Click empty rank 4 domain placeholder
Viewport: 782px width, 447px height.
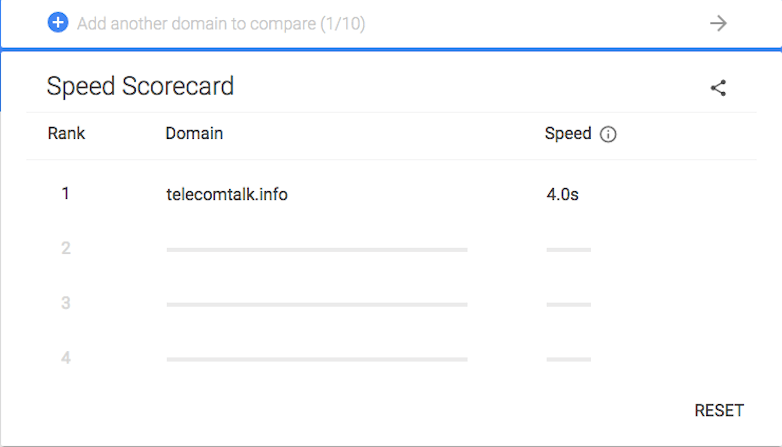[x=317, y=359]
